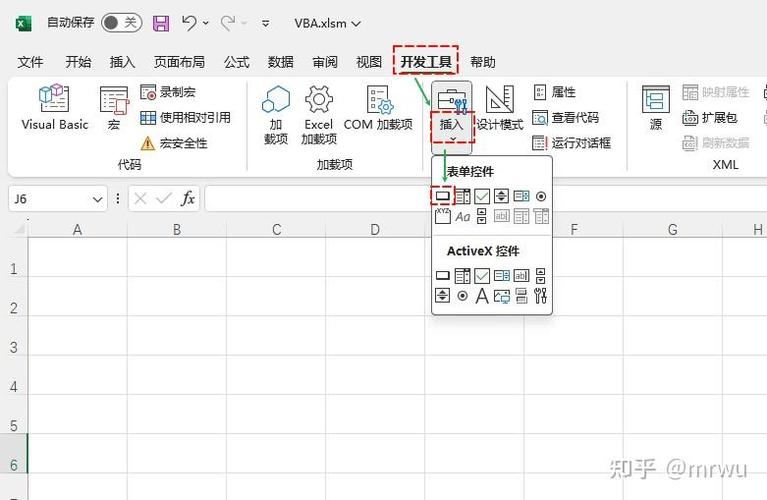Insert ActiveX Text Box (abl)

point(521,275)
